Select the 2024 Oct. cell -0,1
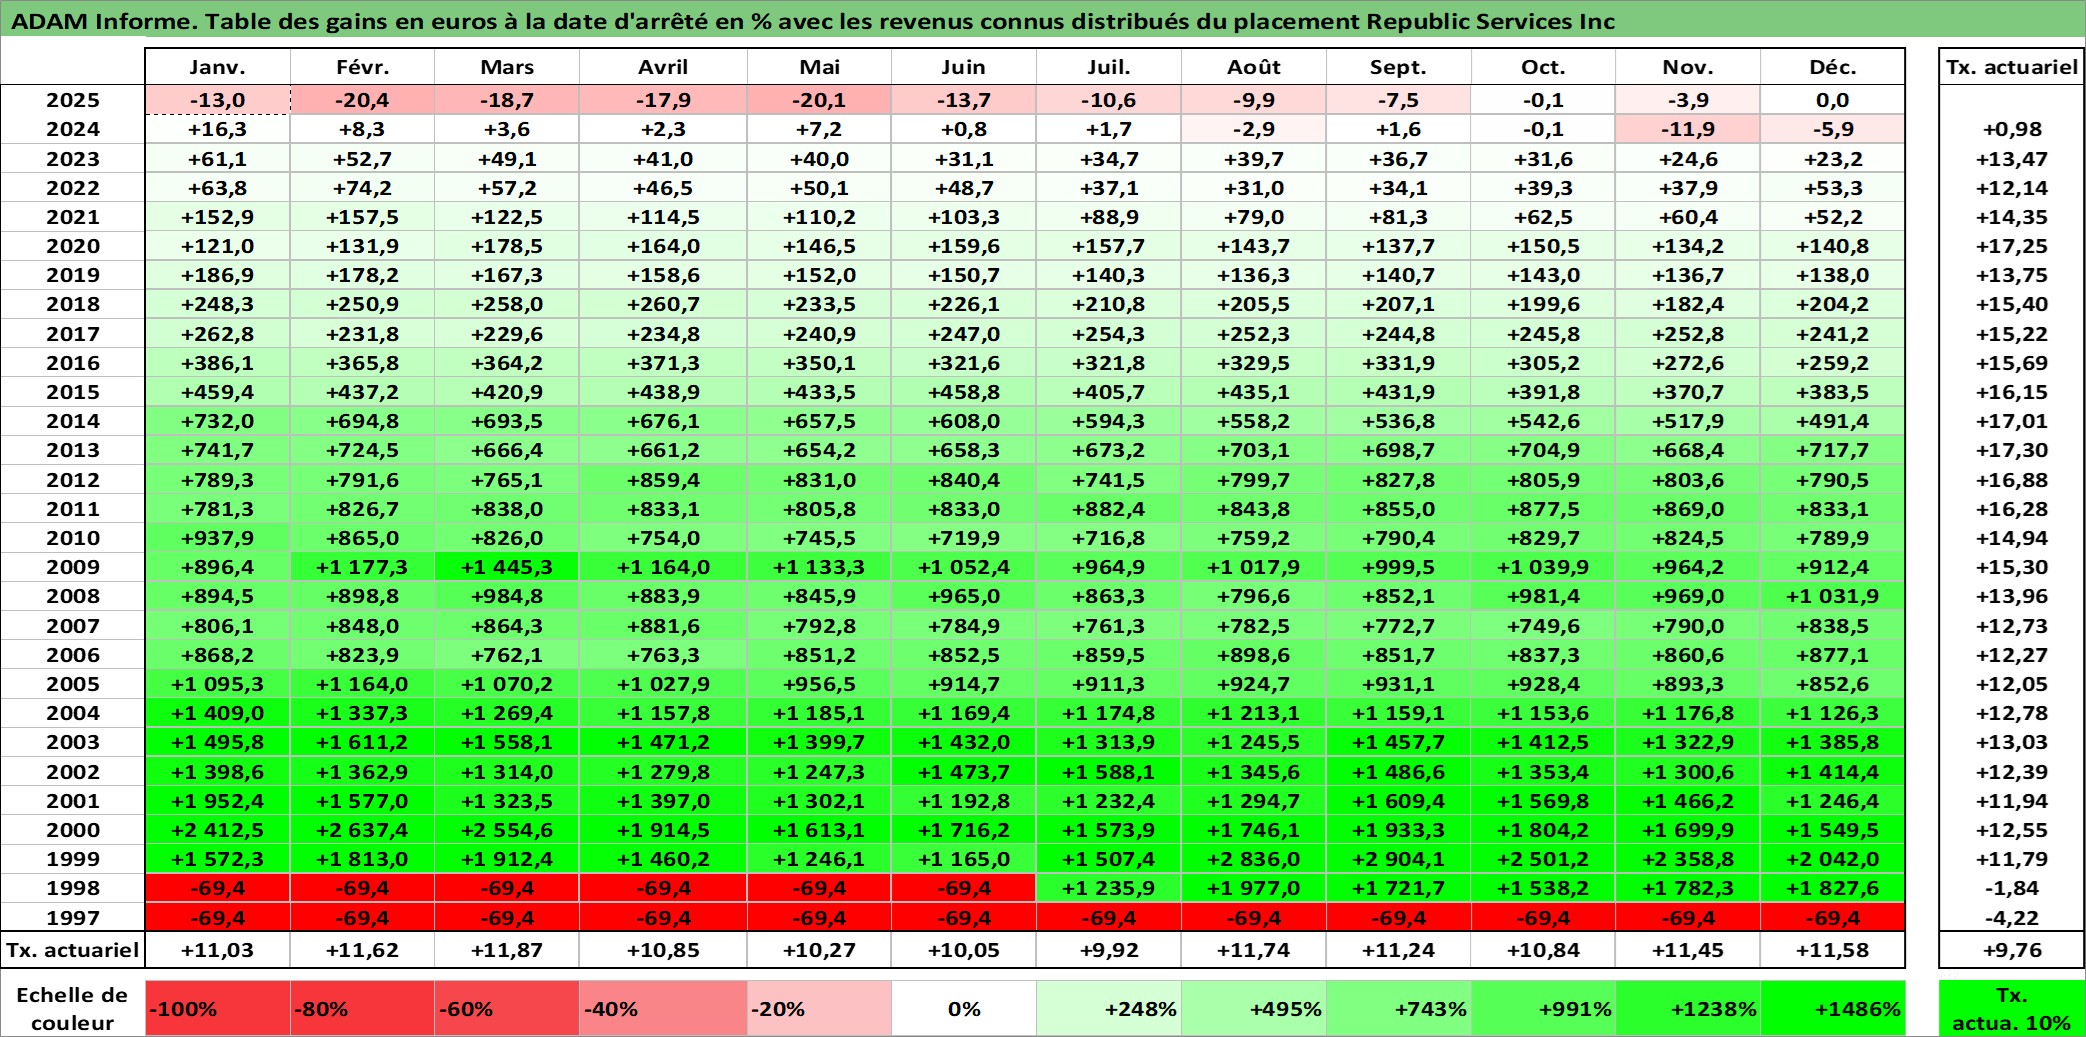 point(1543,129)
